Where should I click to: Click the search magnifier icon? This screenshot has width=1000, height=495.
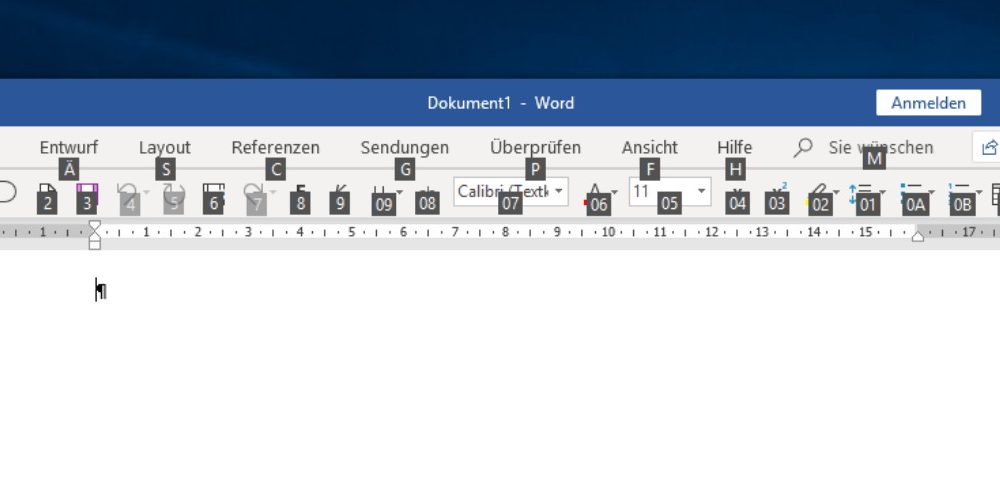click(x=803, y=147)
